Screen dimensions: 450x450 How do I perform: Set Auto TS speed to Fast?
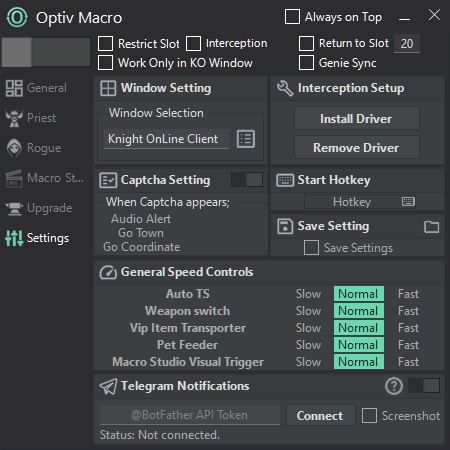coord(408,294)
